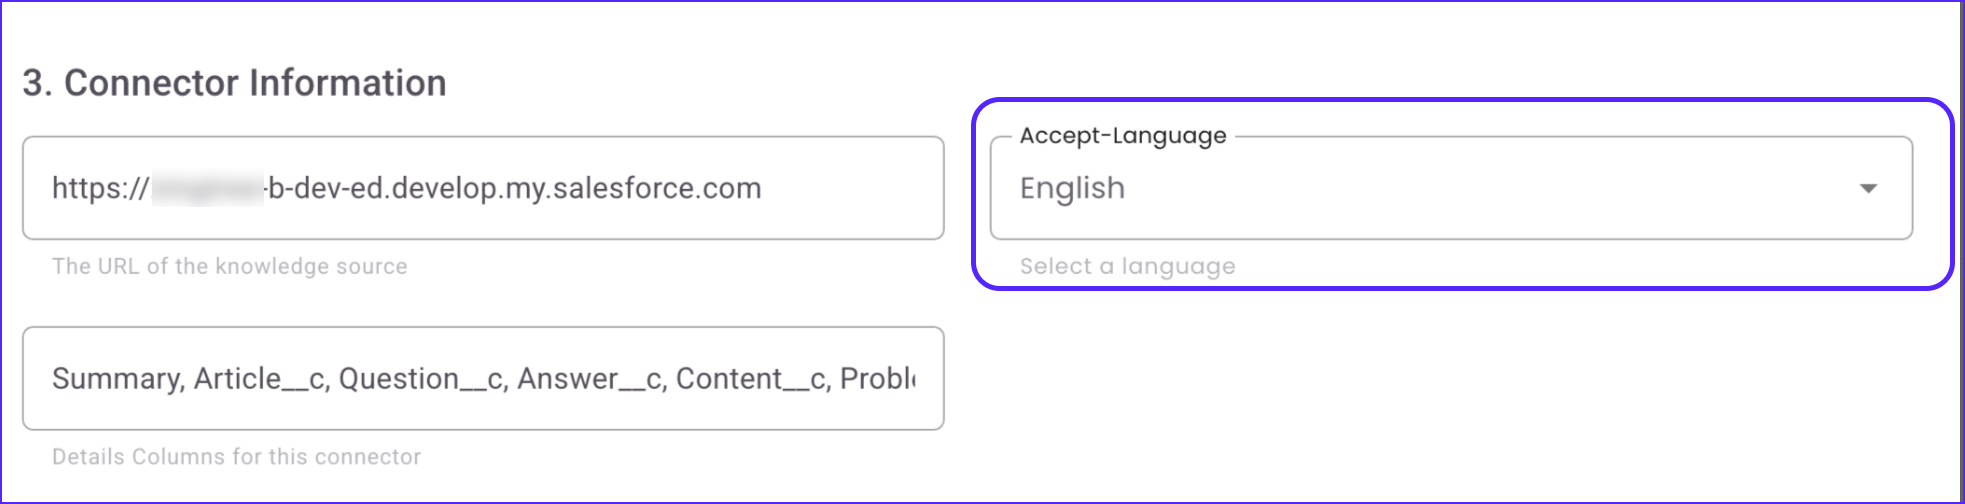
Task: Place cursor on 'https://' in URL field
Action: coord(100,188)
